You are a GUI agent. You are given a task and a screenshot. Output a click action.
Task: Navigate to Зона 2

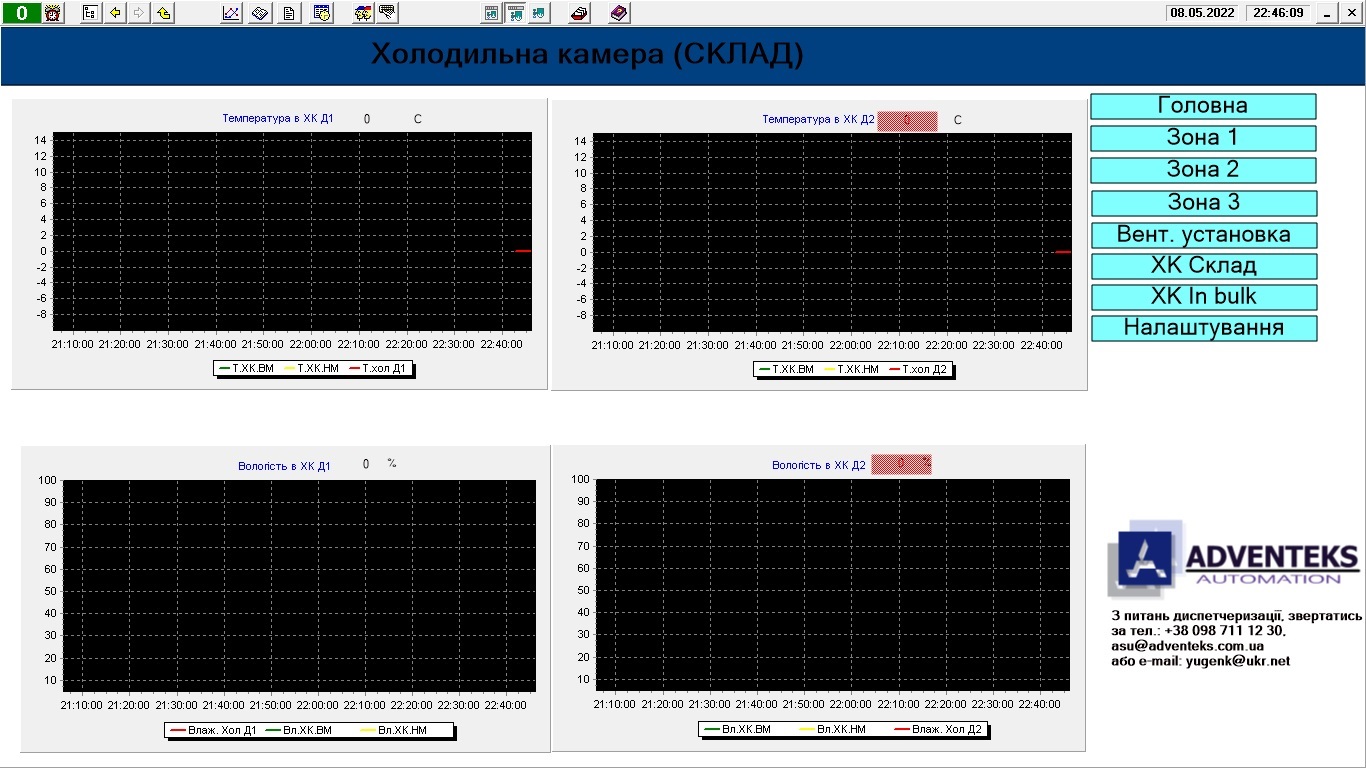(x=1203, y=170)
